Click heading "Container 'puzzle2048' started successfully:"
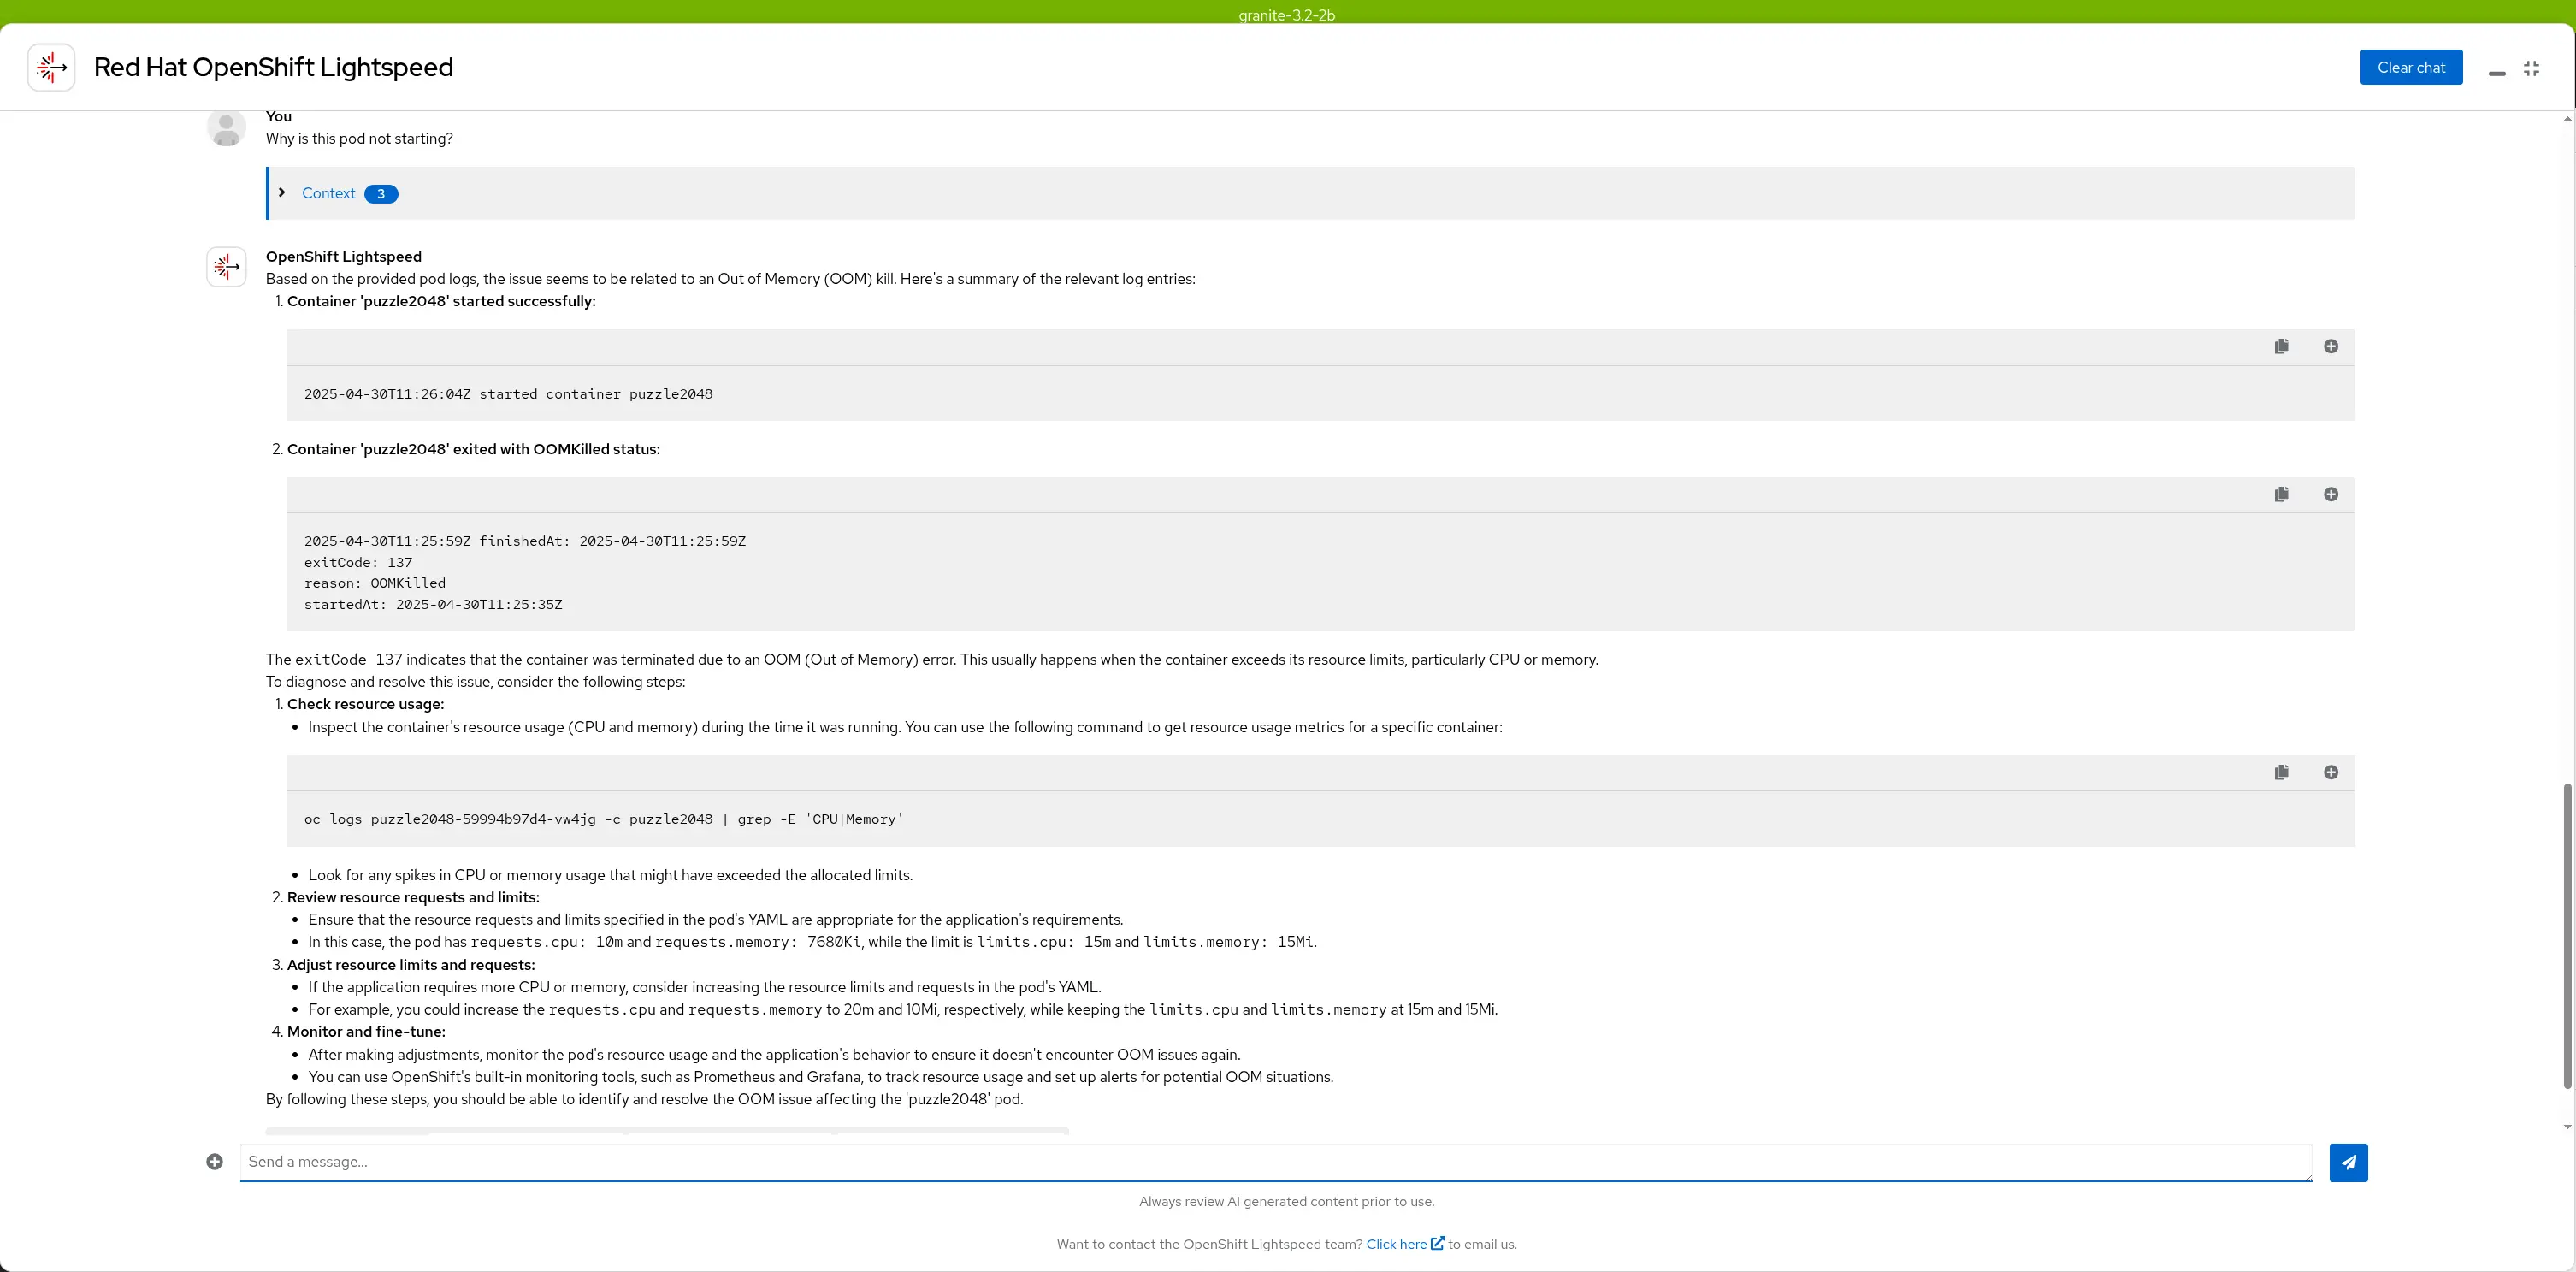2576x1272 pixels. click(441, 301)
